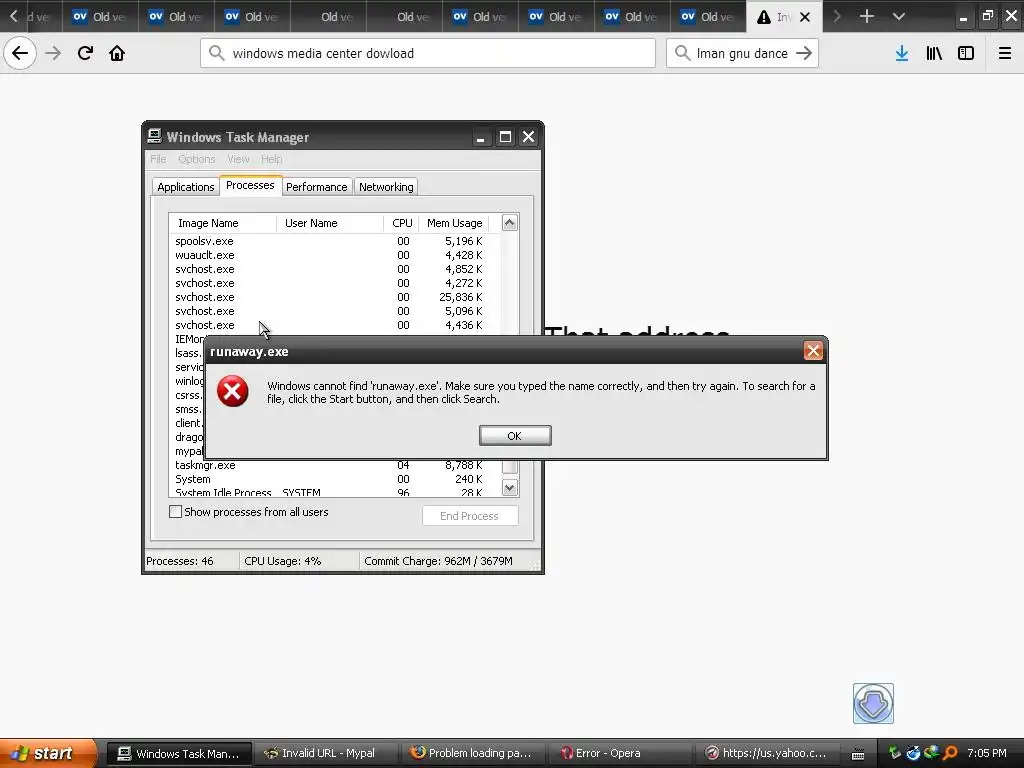
Task: Open the browser library icon
Action: pyautogui.click(x=934, y=53)
